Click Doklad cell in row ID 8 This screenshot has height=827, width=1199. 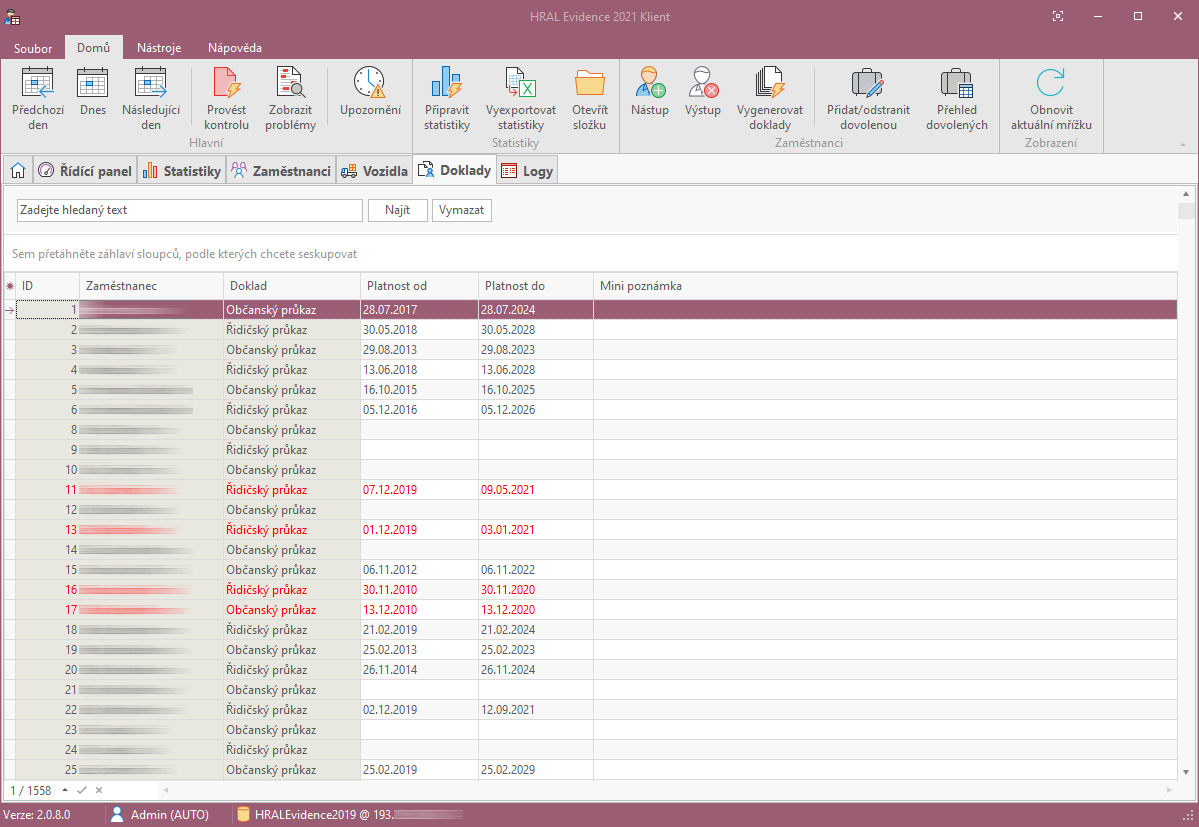pyautogui.click(x=291, y=430)
